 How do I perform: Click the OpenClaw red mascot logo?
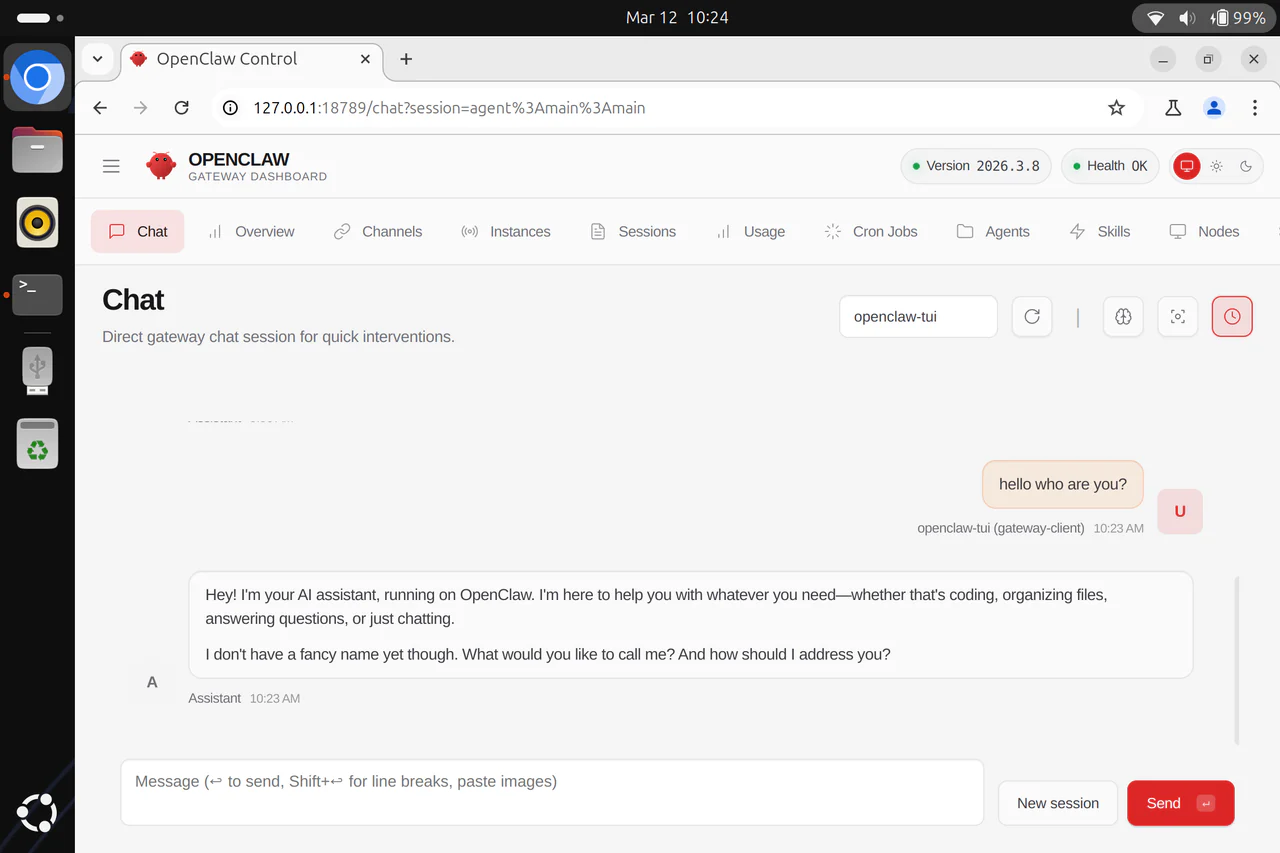tap(161, 166)
